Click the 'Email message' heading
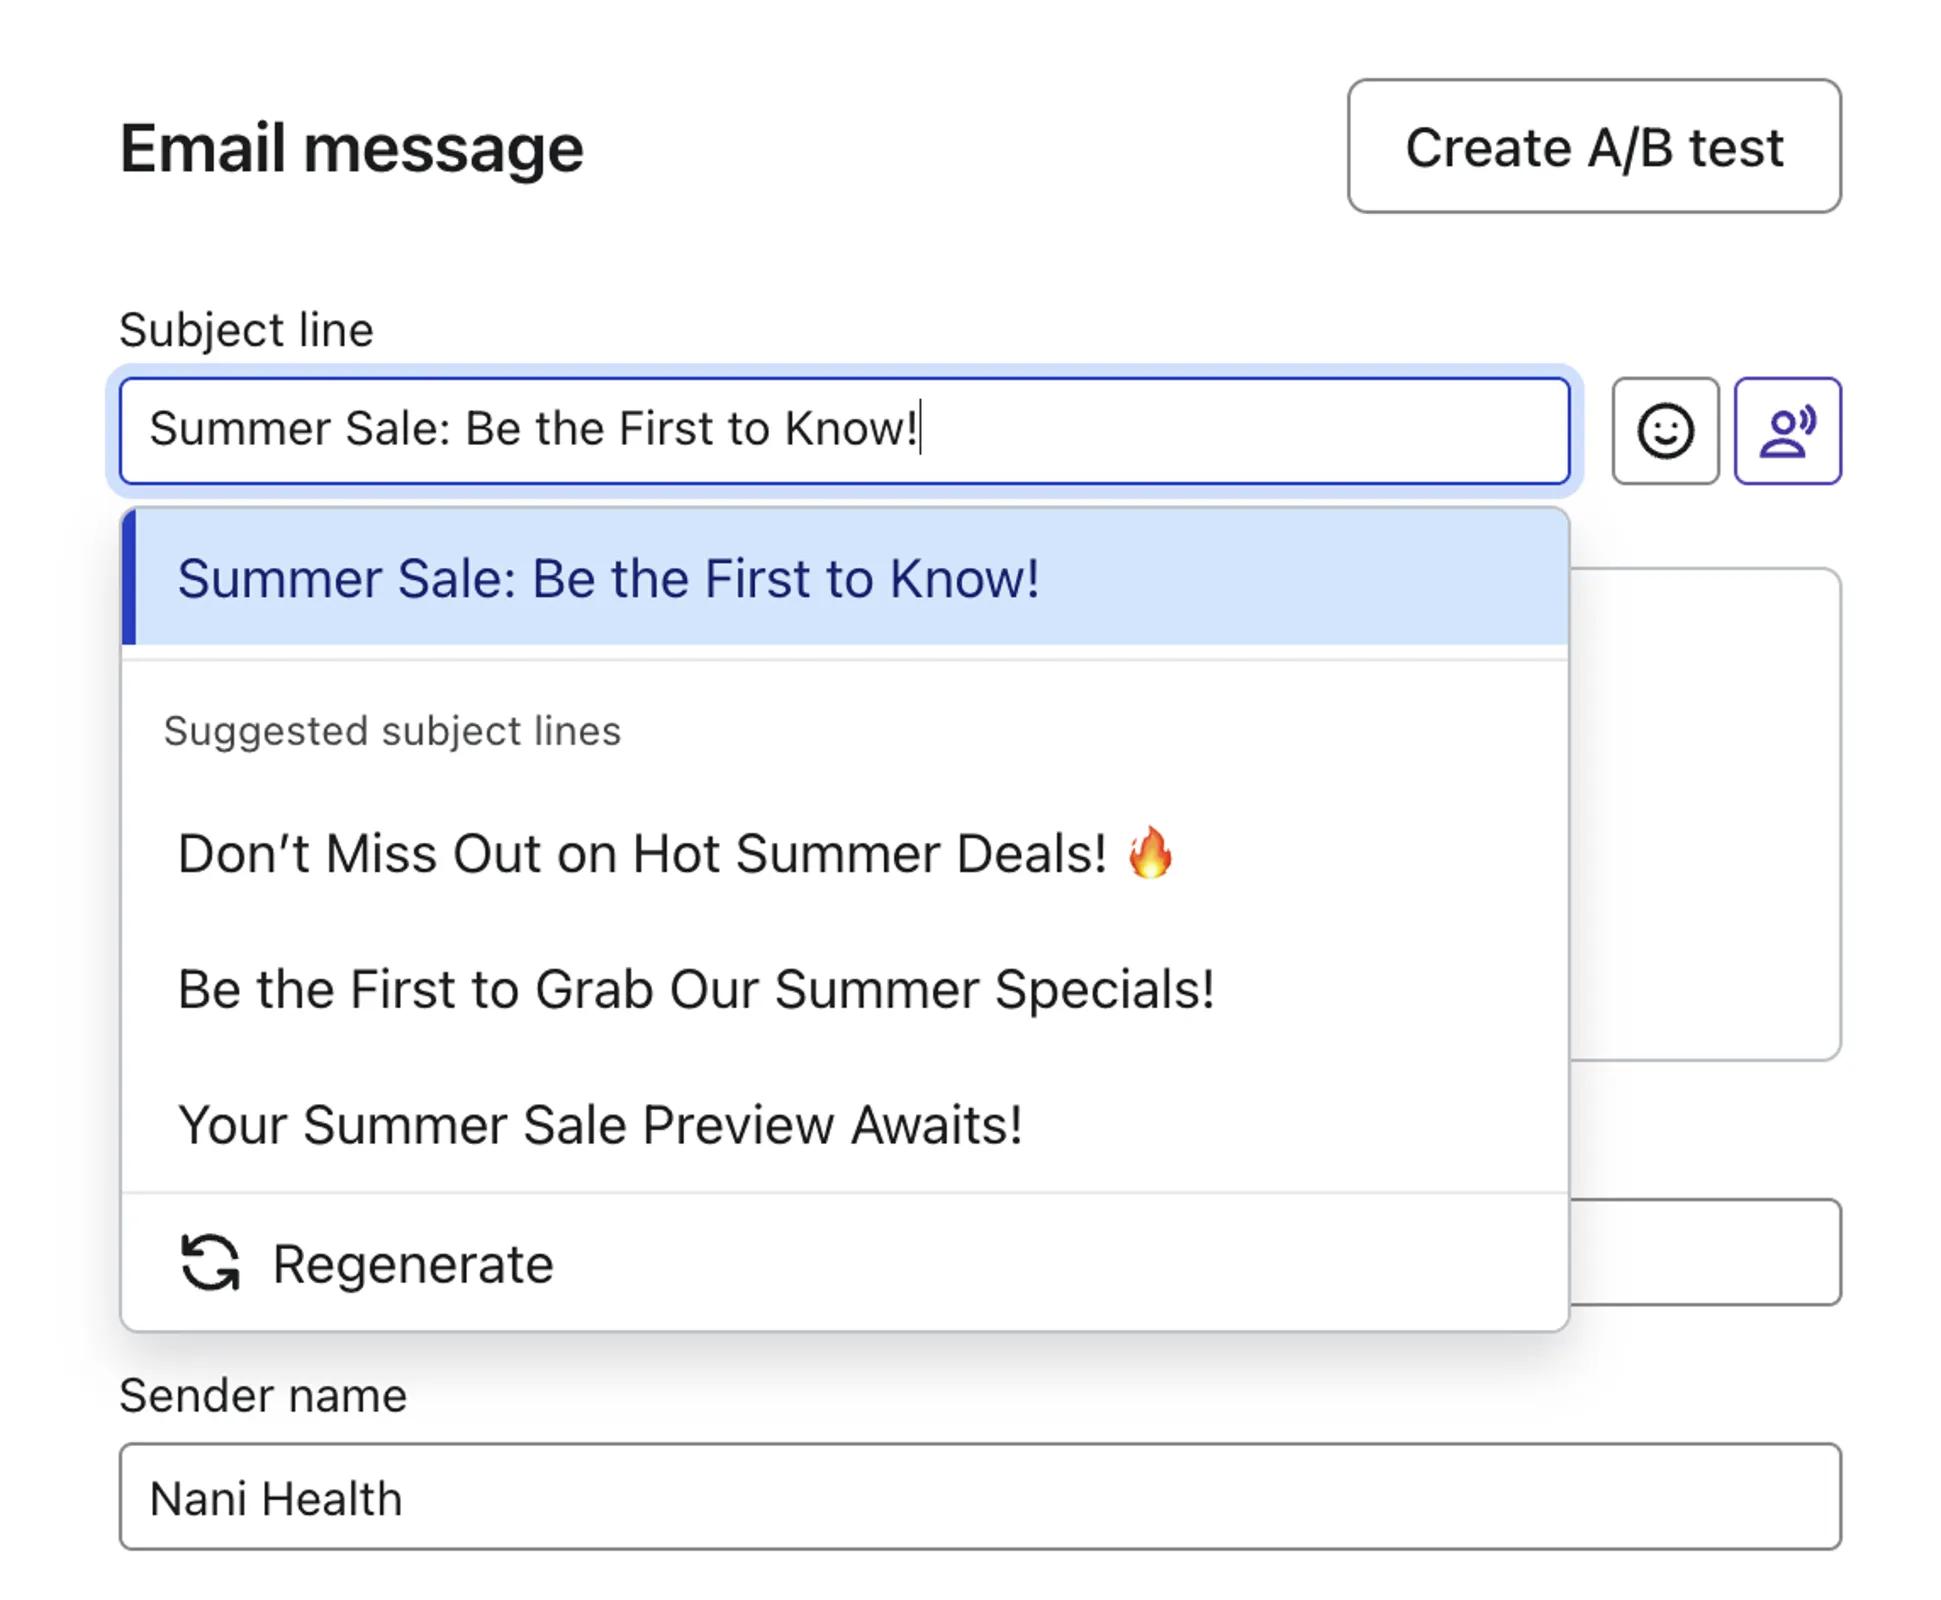Image resolution: width=1941 pixels, height=1600 pixels. [x=352, y=148]
